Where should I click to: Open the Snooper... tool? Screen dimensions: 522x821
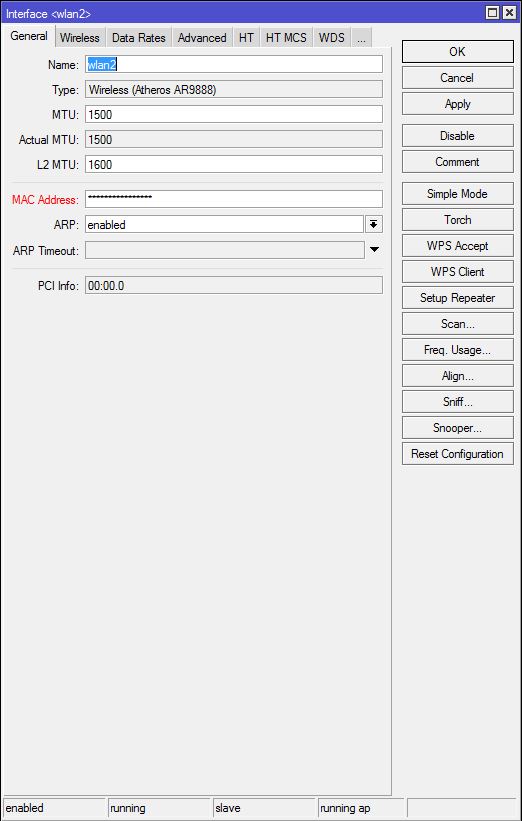pyautogui.click(x=457, y=428)
